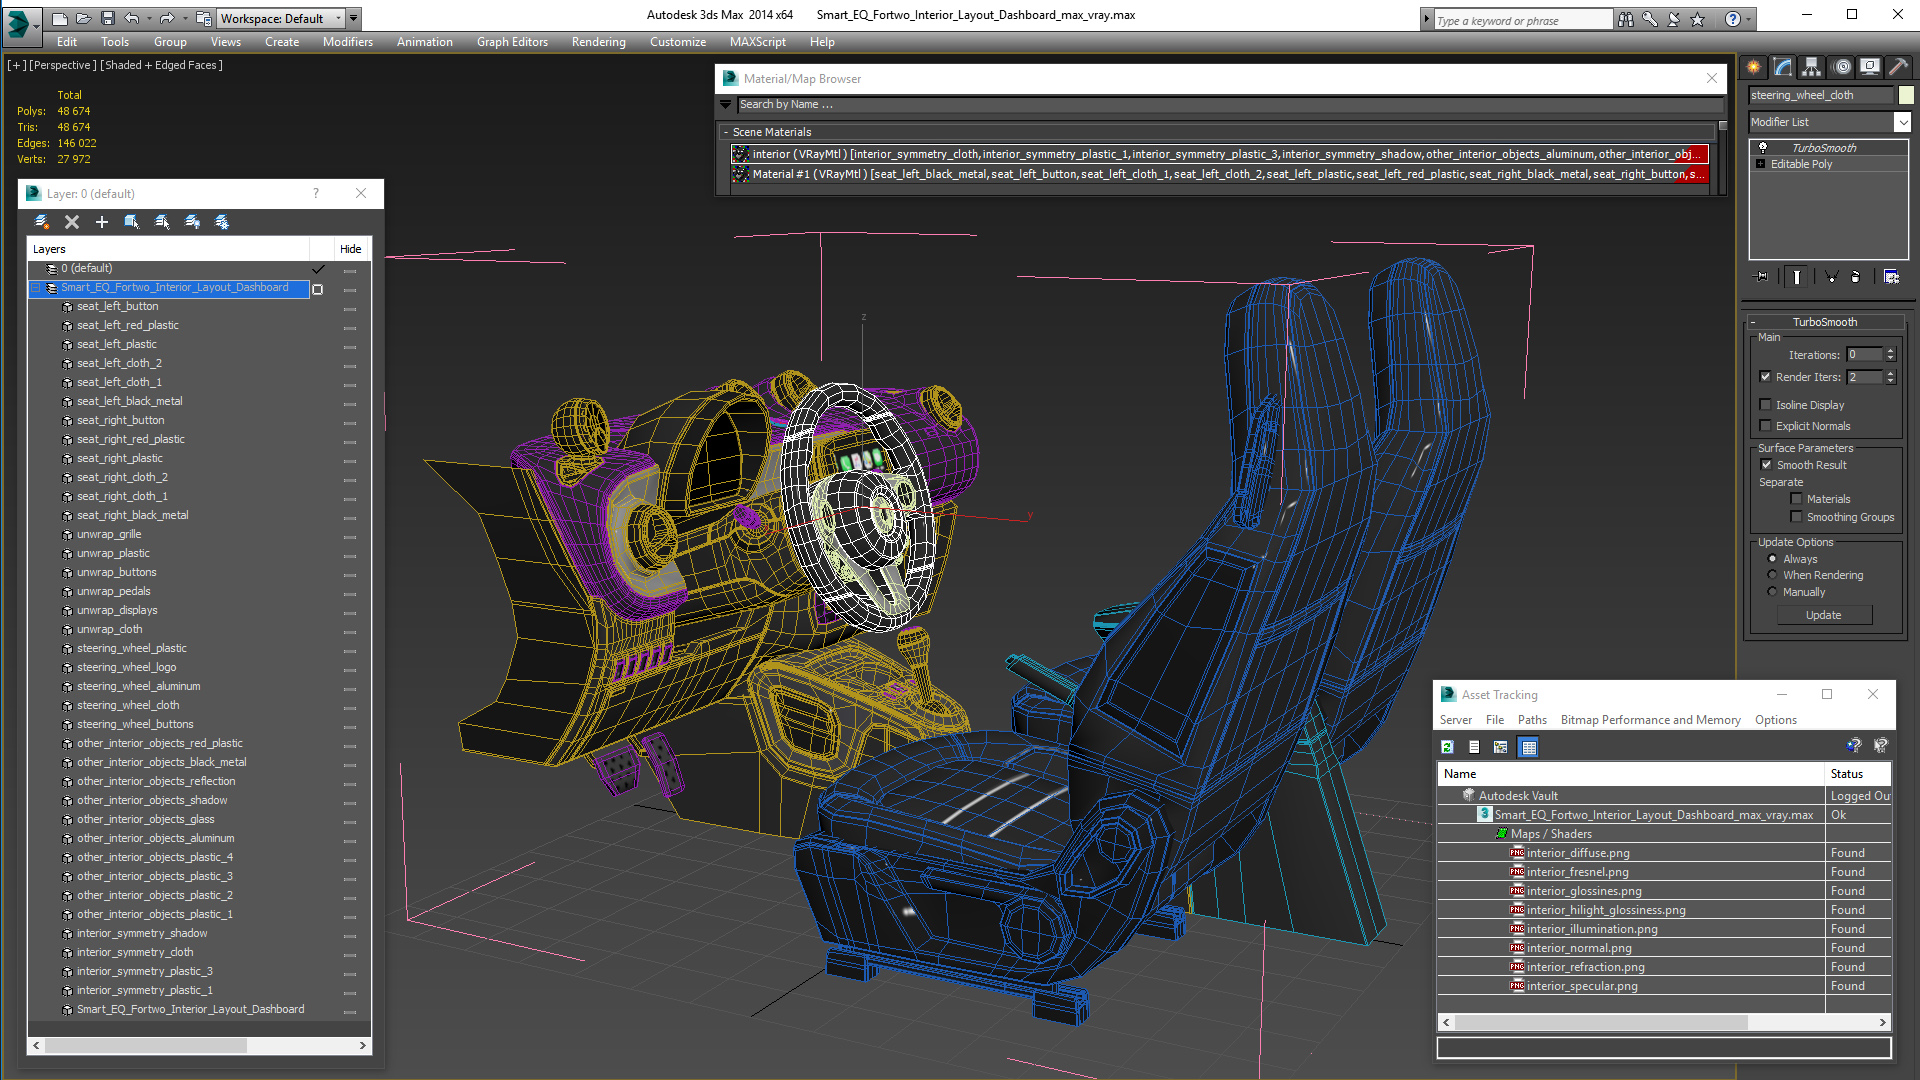The width and height of the screenshot is (1920, 1080).
Task: Click the Perspective viewport label
Action: coord(63,65)
